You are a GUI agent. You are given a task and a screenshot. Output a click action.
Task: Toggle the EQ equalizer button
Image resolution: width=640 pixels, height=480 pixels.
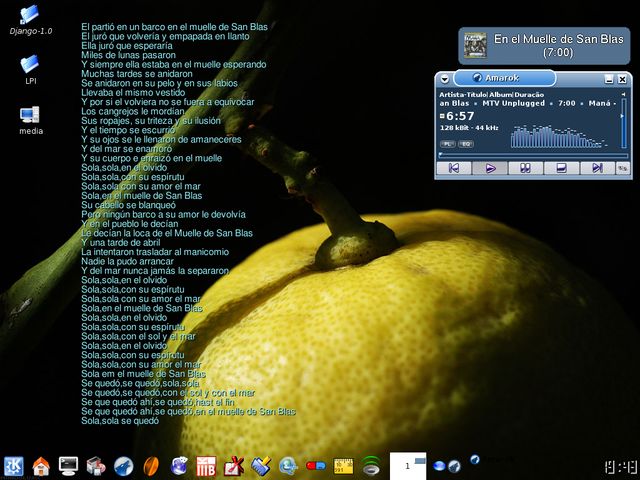pyautogui.click(x=466, y=144)
